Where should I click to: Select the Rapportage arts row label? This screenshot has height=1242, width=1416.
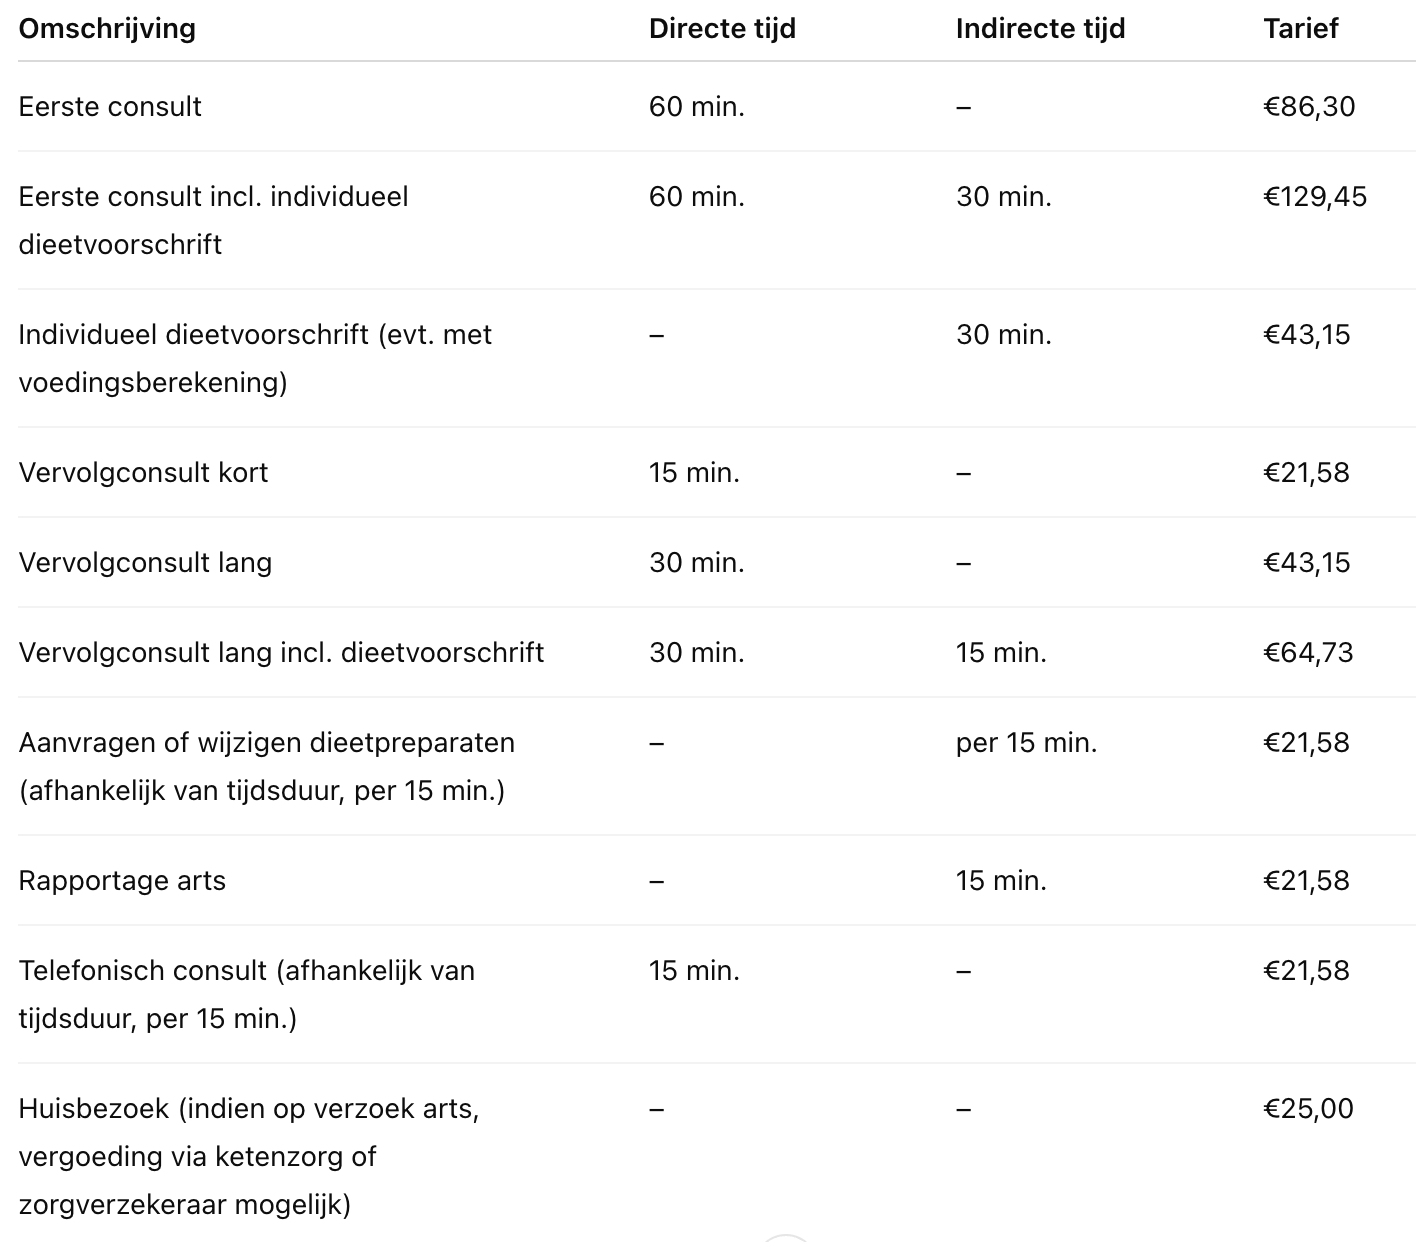click(x=122, y=880)
